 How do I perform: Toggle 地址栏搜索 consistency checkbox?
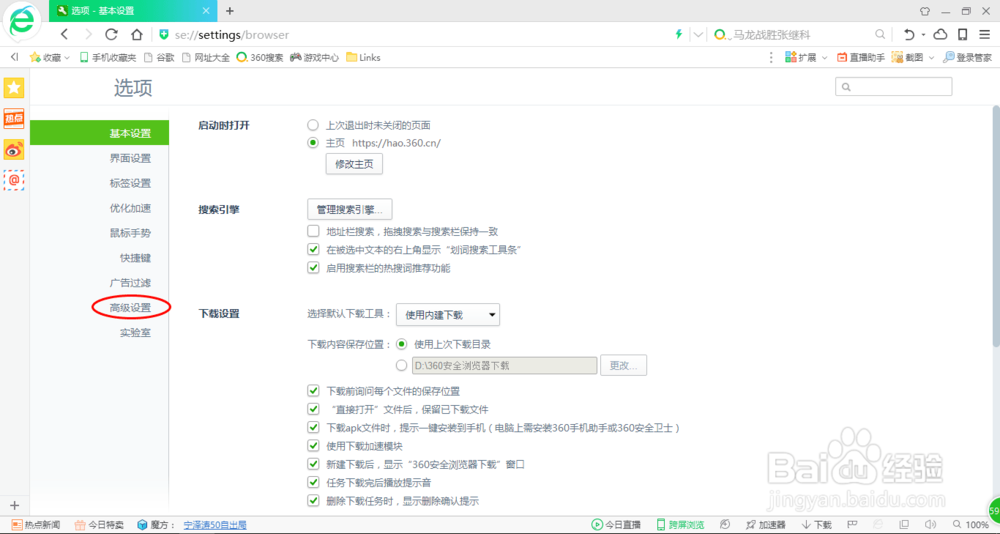[x=313, y=231]
